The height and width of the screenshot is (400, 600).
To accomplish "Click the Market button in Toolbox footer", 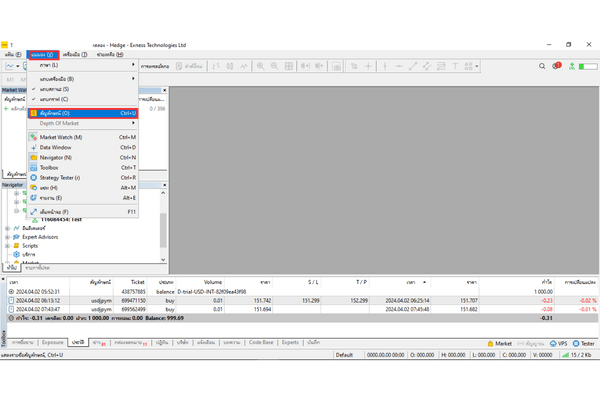I will [499, 342].
